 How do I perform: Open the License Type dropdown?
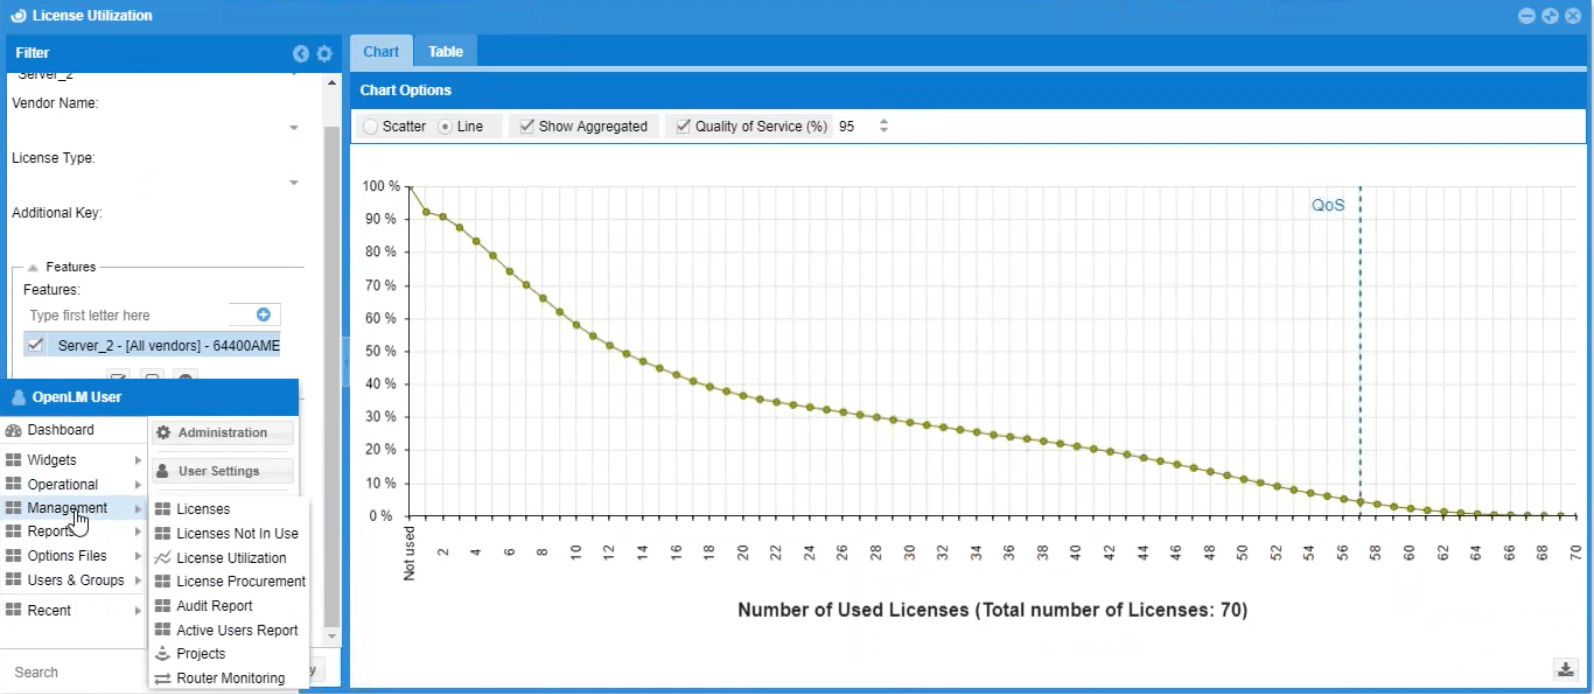[x=294, y=183]
